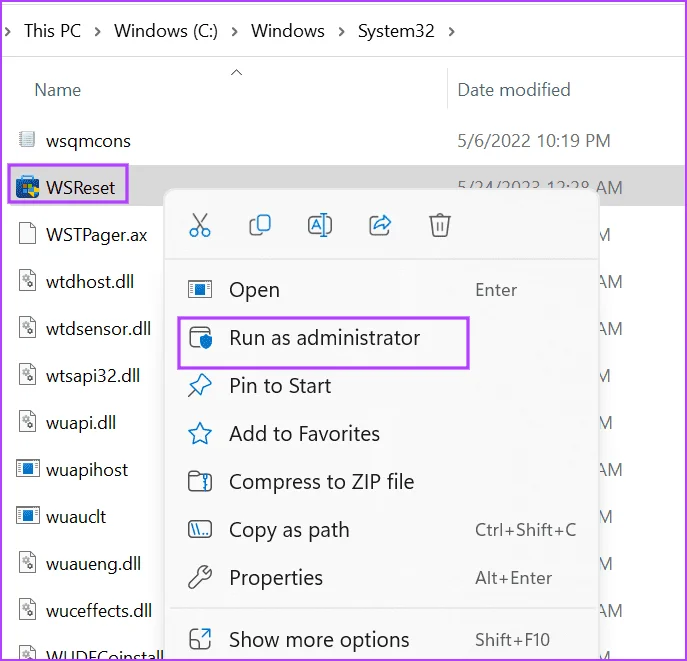Click the WSTPager.ax blank file icon
The image size is (687, 661).
(27, 233)
